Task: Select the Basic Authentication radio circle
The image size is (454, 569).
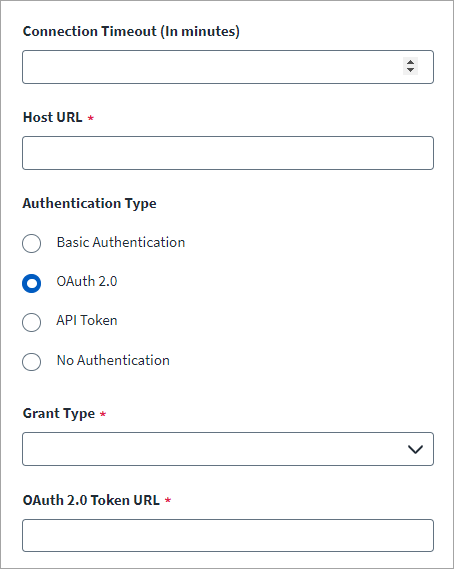Action: pos(32,243)
